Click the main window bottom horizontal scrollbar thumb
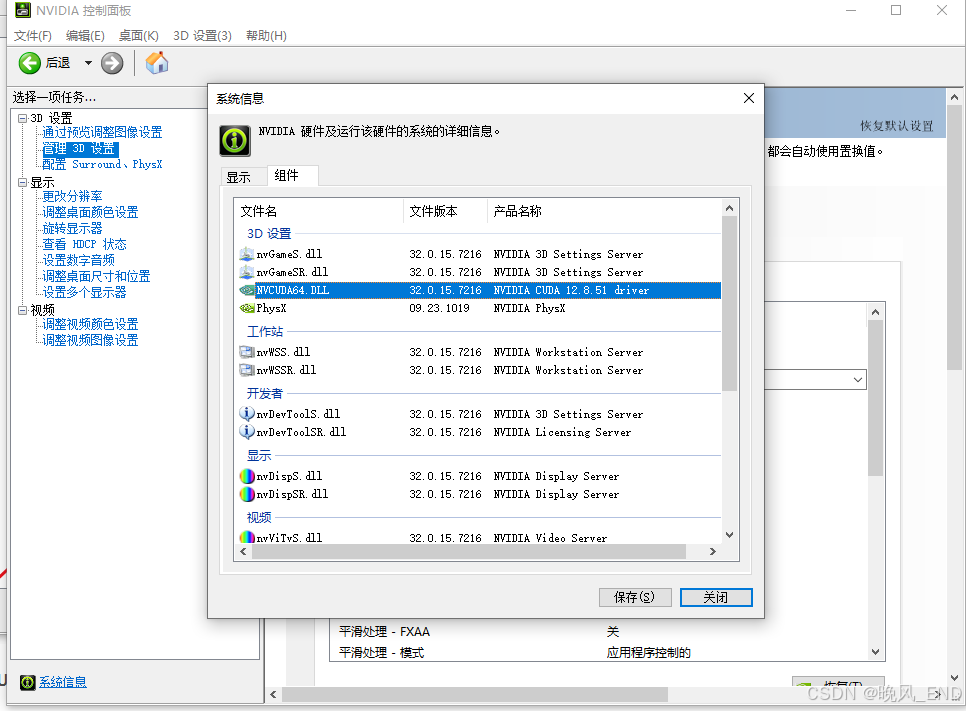This screenshot has height=711, width=966. [474, 694]
